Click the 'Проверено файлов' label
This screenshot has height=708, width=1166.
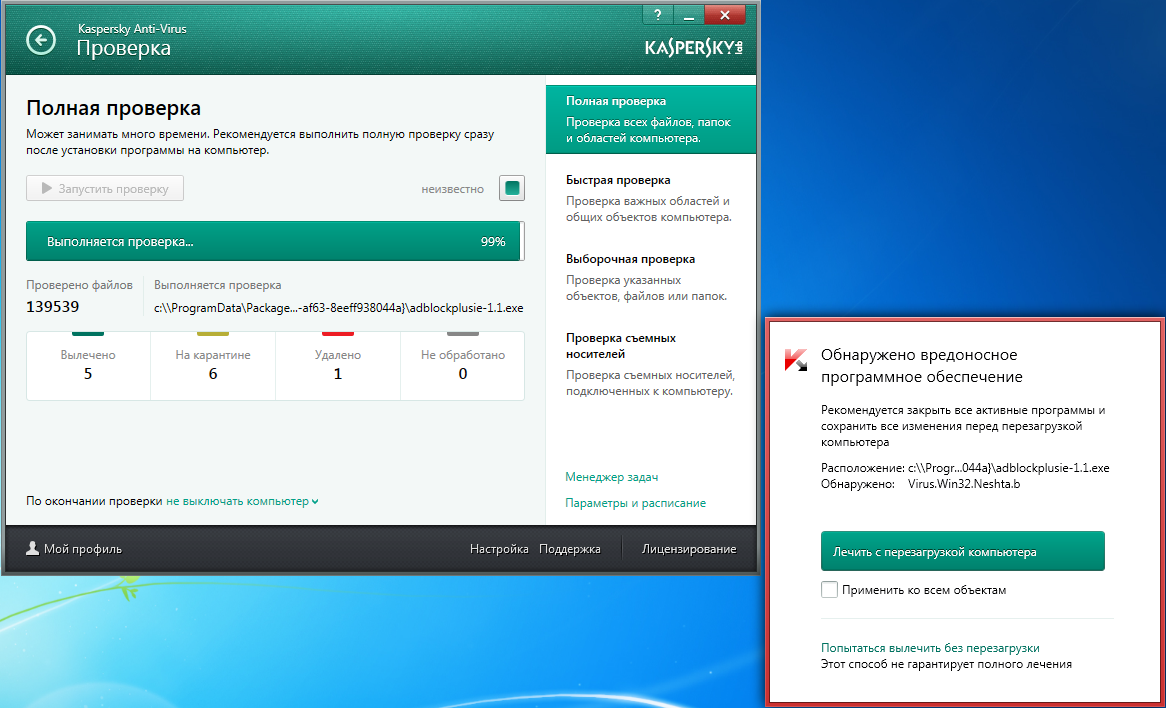coord(80,285)
